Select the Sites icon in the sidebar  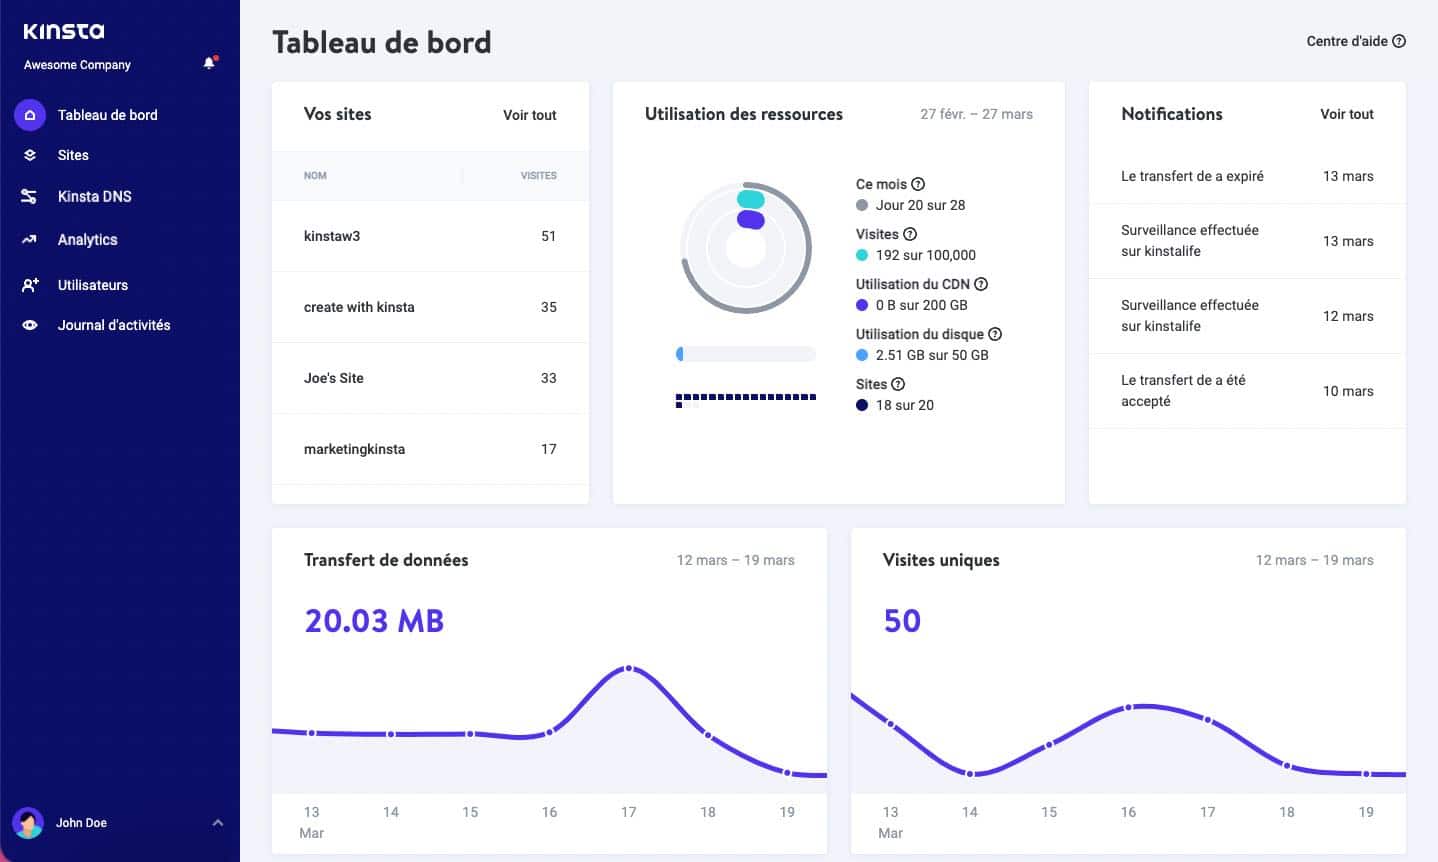click(30, 155)
